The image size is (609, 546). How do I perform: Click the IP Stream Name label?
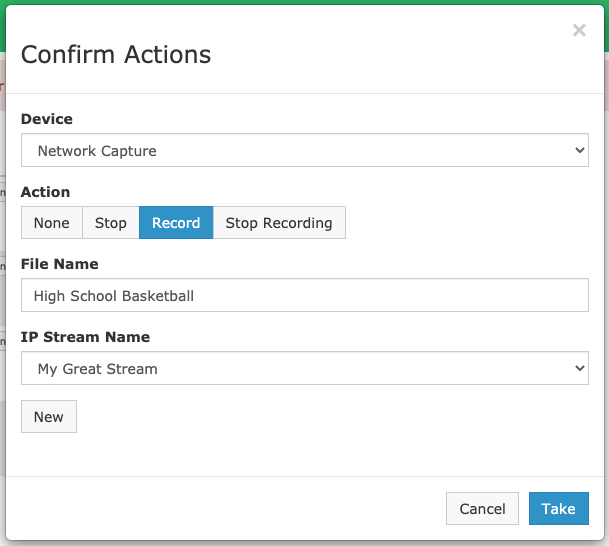point(85,337)
